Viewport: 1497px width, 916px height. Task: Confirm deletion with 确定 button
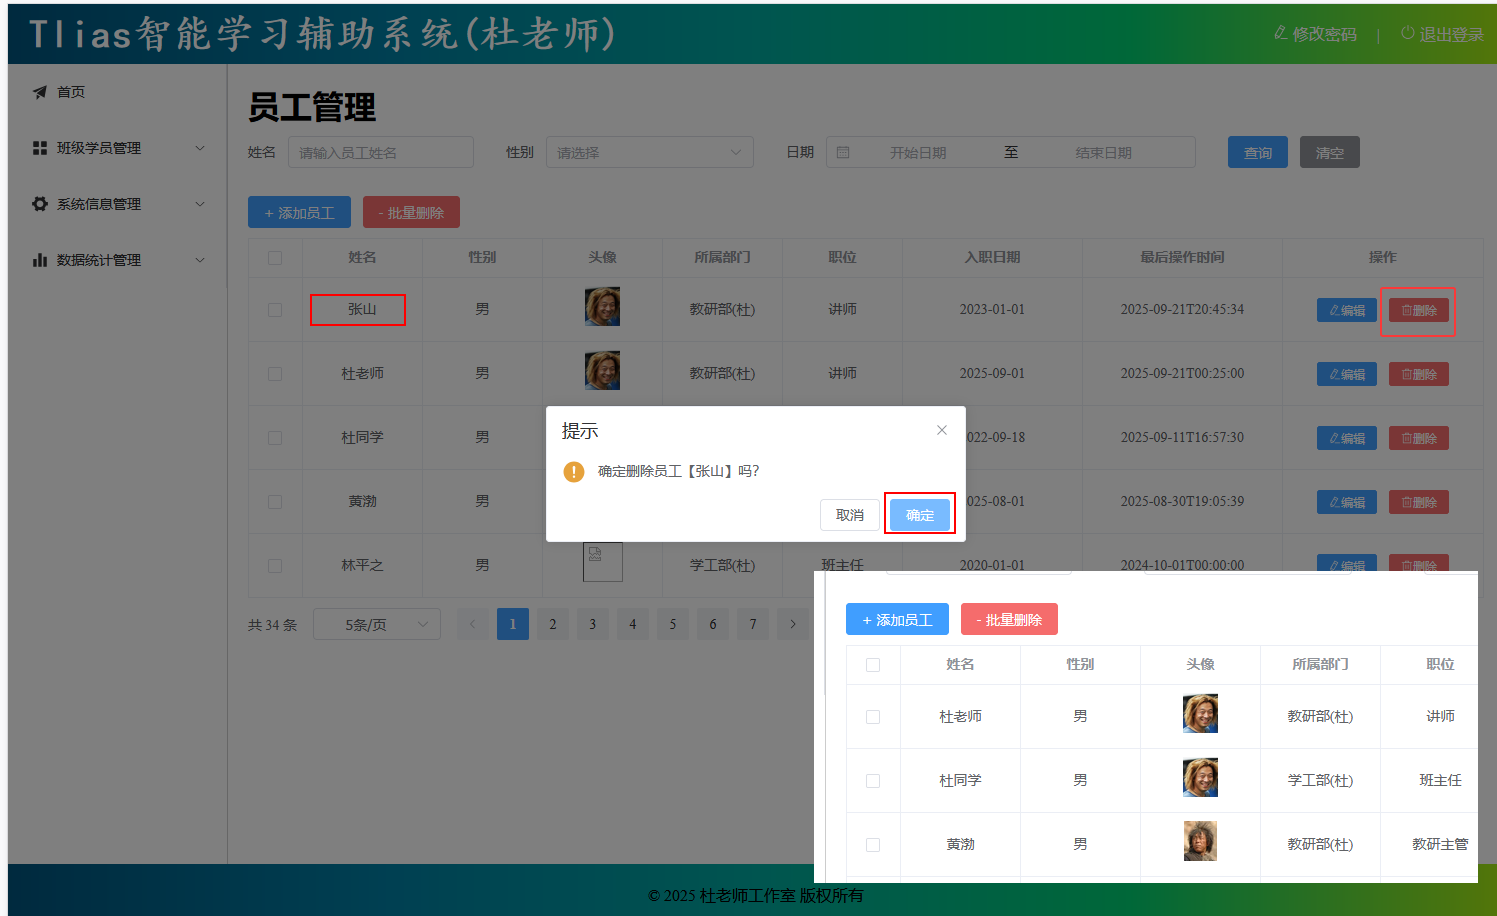click(920, 515)
